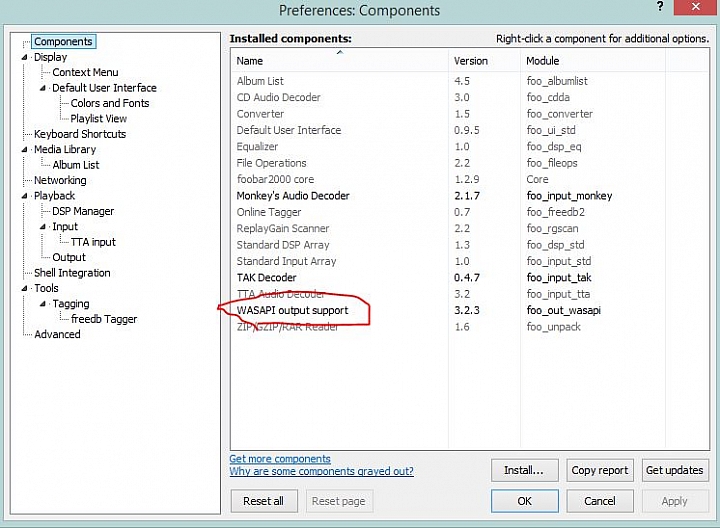Sort components by Name column

339,61
